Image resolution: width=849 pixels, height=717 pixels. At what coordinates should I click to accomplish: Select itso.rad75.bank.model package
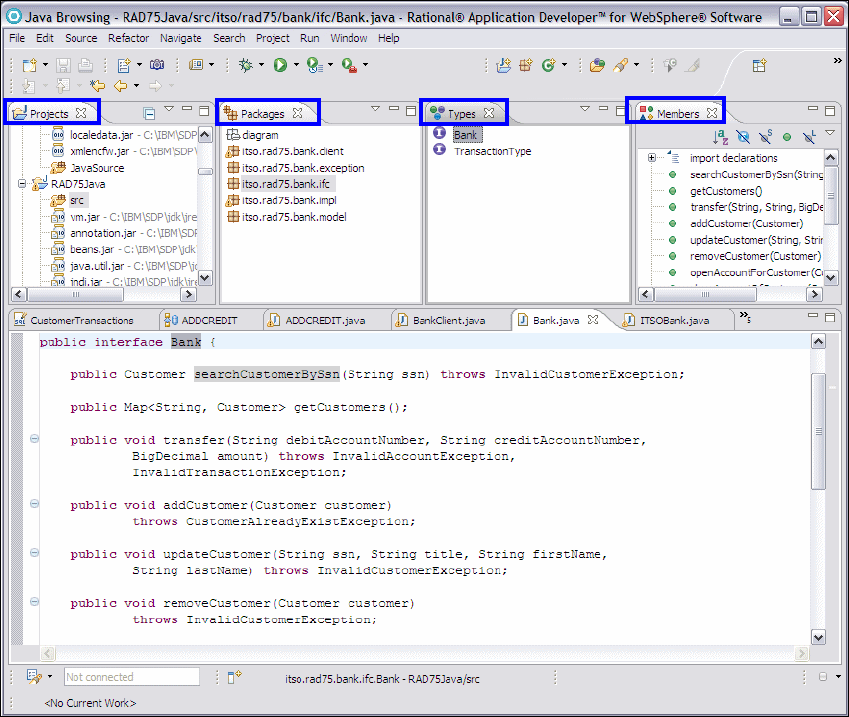point(293,217)
